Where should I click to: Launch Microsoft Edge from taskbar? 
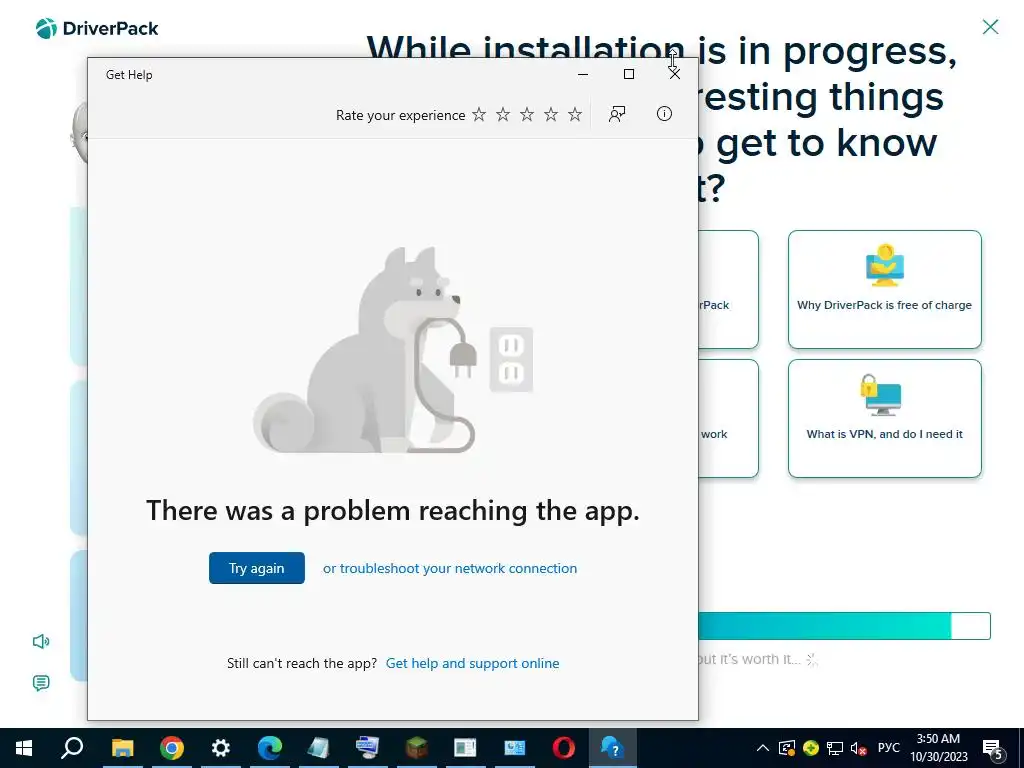point(270,748)
